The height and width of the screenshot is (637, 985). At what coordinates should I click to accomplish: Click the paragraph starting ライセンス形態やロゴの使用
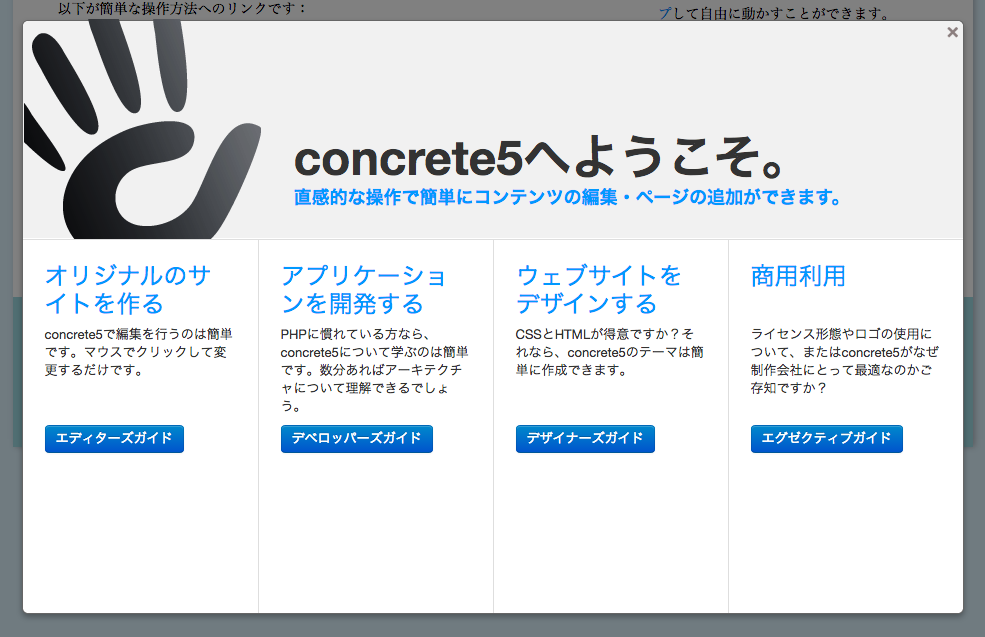pos(845,361)
